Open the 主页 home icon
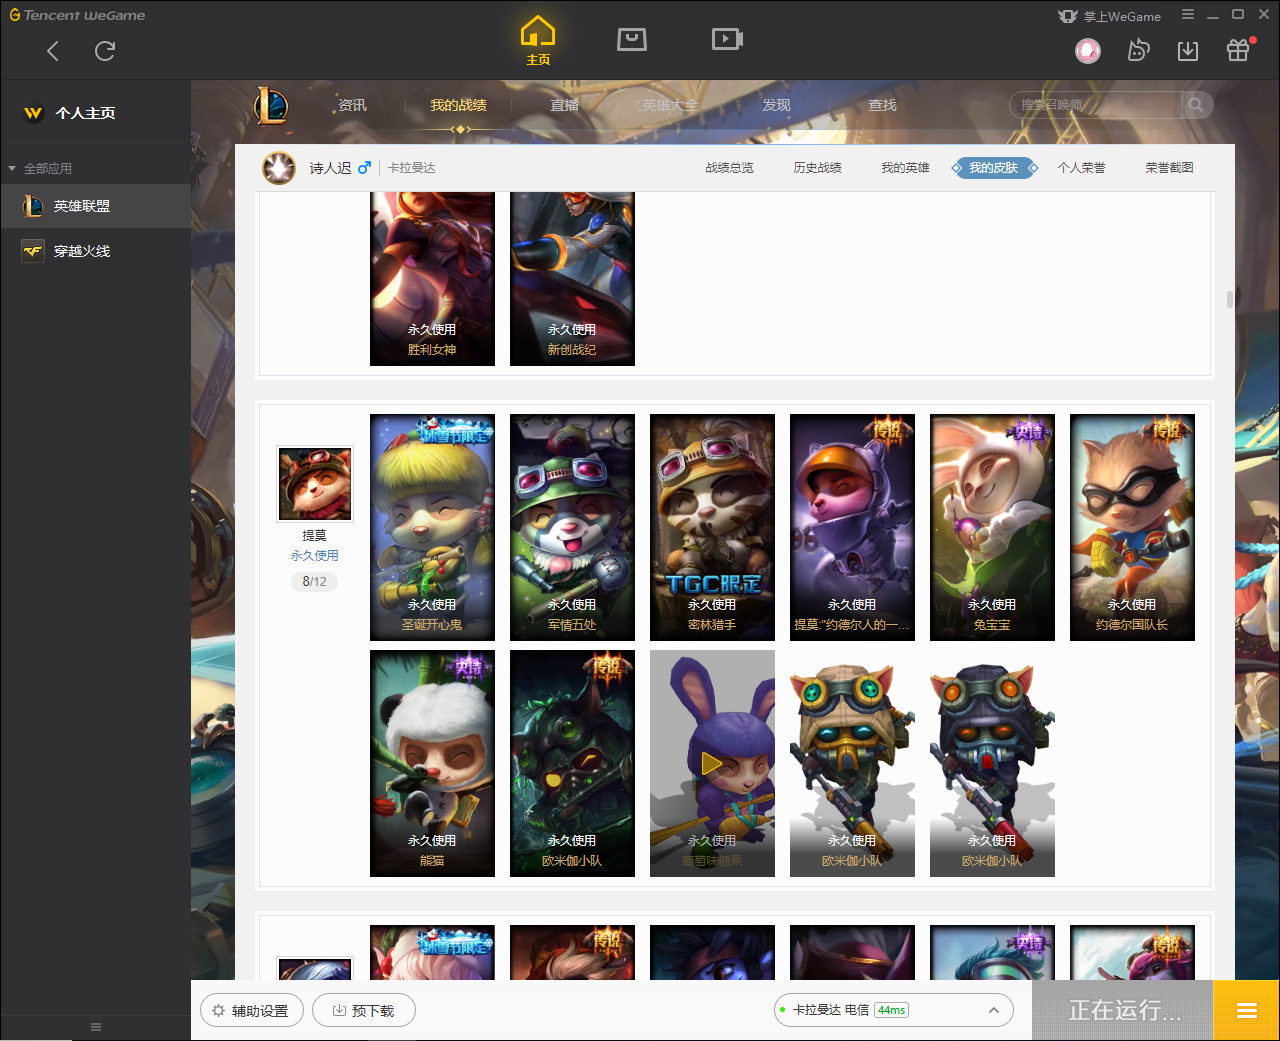This screenshot has width=1280, height=1041. point(538,41)
